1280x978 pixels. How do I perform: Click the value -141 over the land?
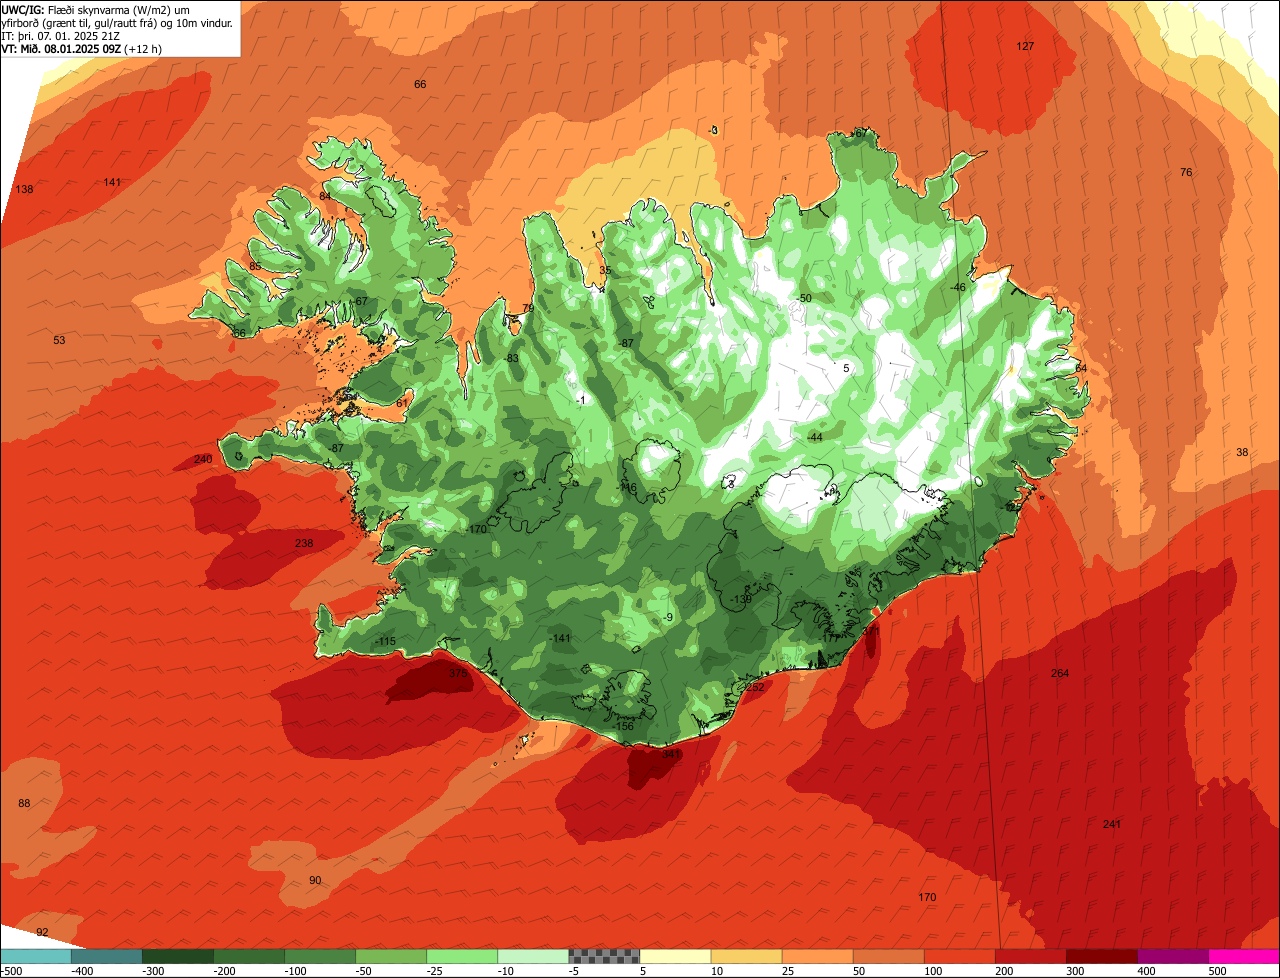click(x=560, y=639)
